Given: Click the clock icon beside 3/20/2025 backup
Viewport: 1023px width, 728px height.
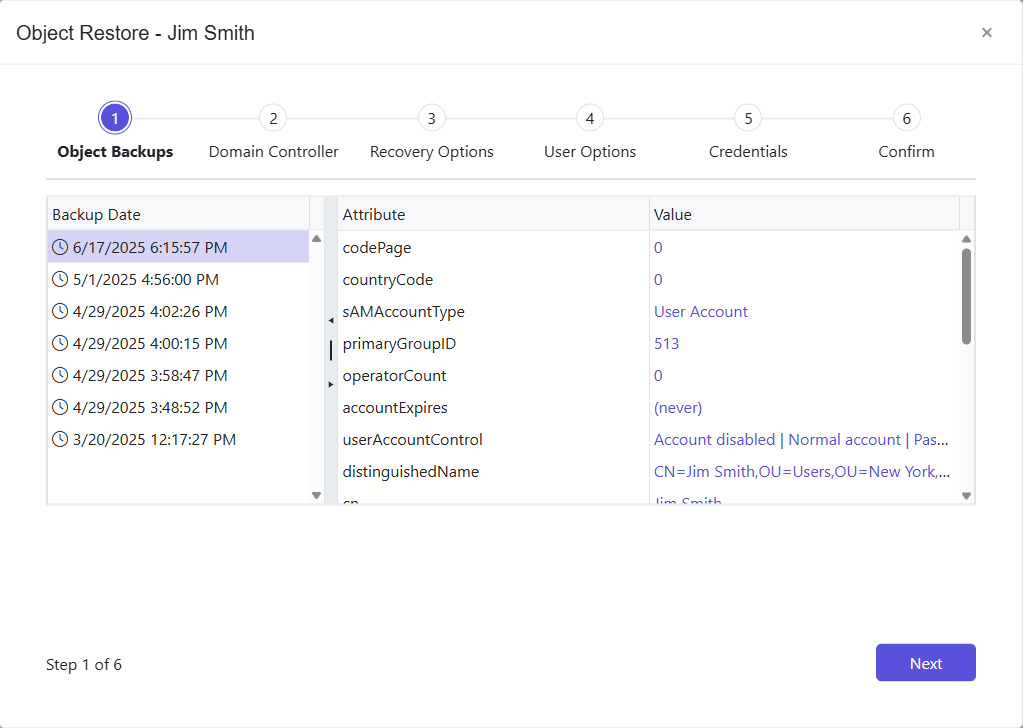Looking at the screenshot, I should 59,439.
